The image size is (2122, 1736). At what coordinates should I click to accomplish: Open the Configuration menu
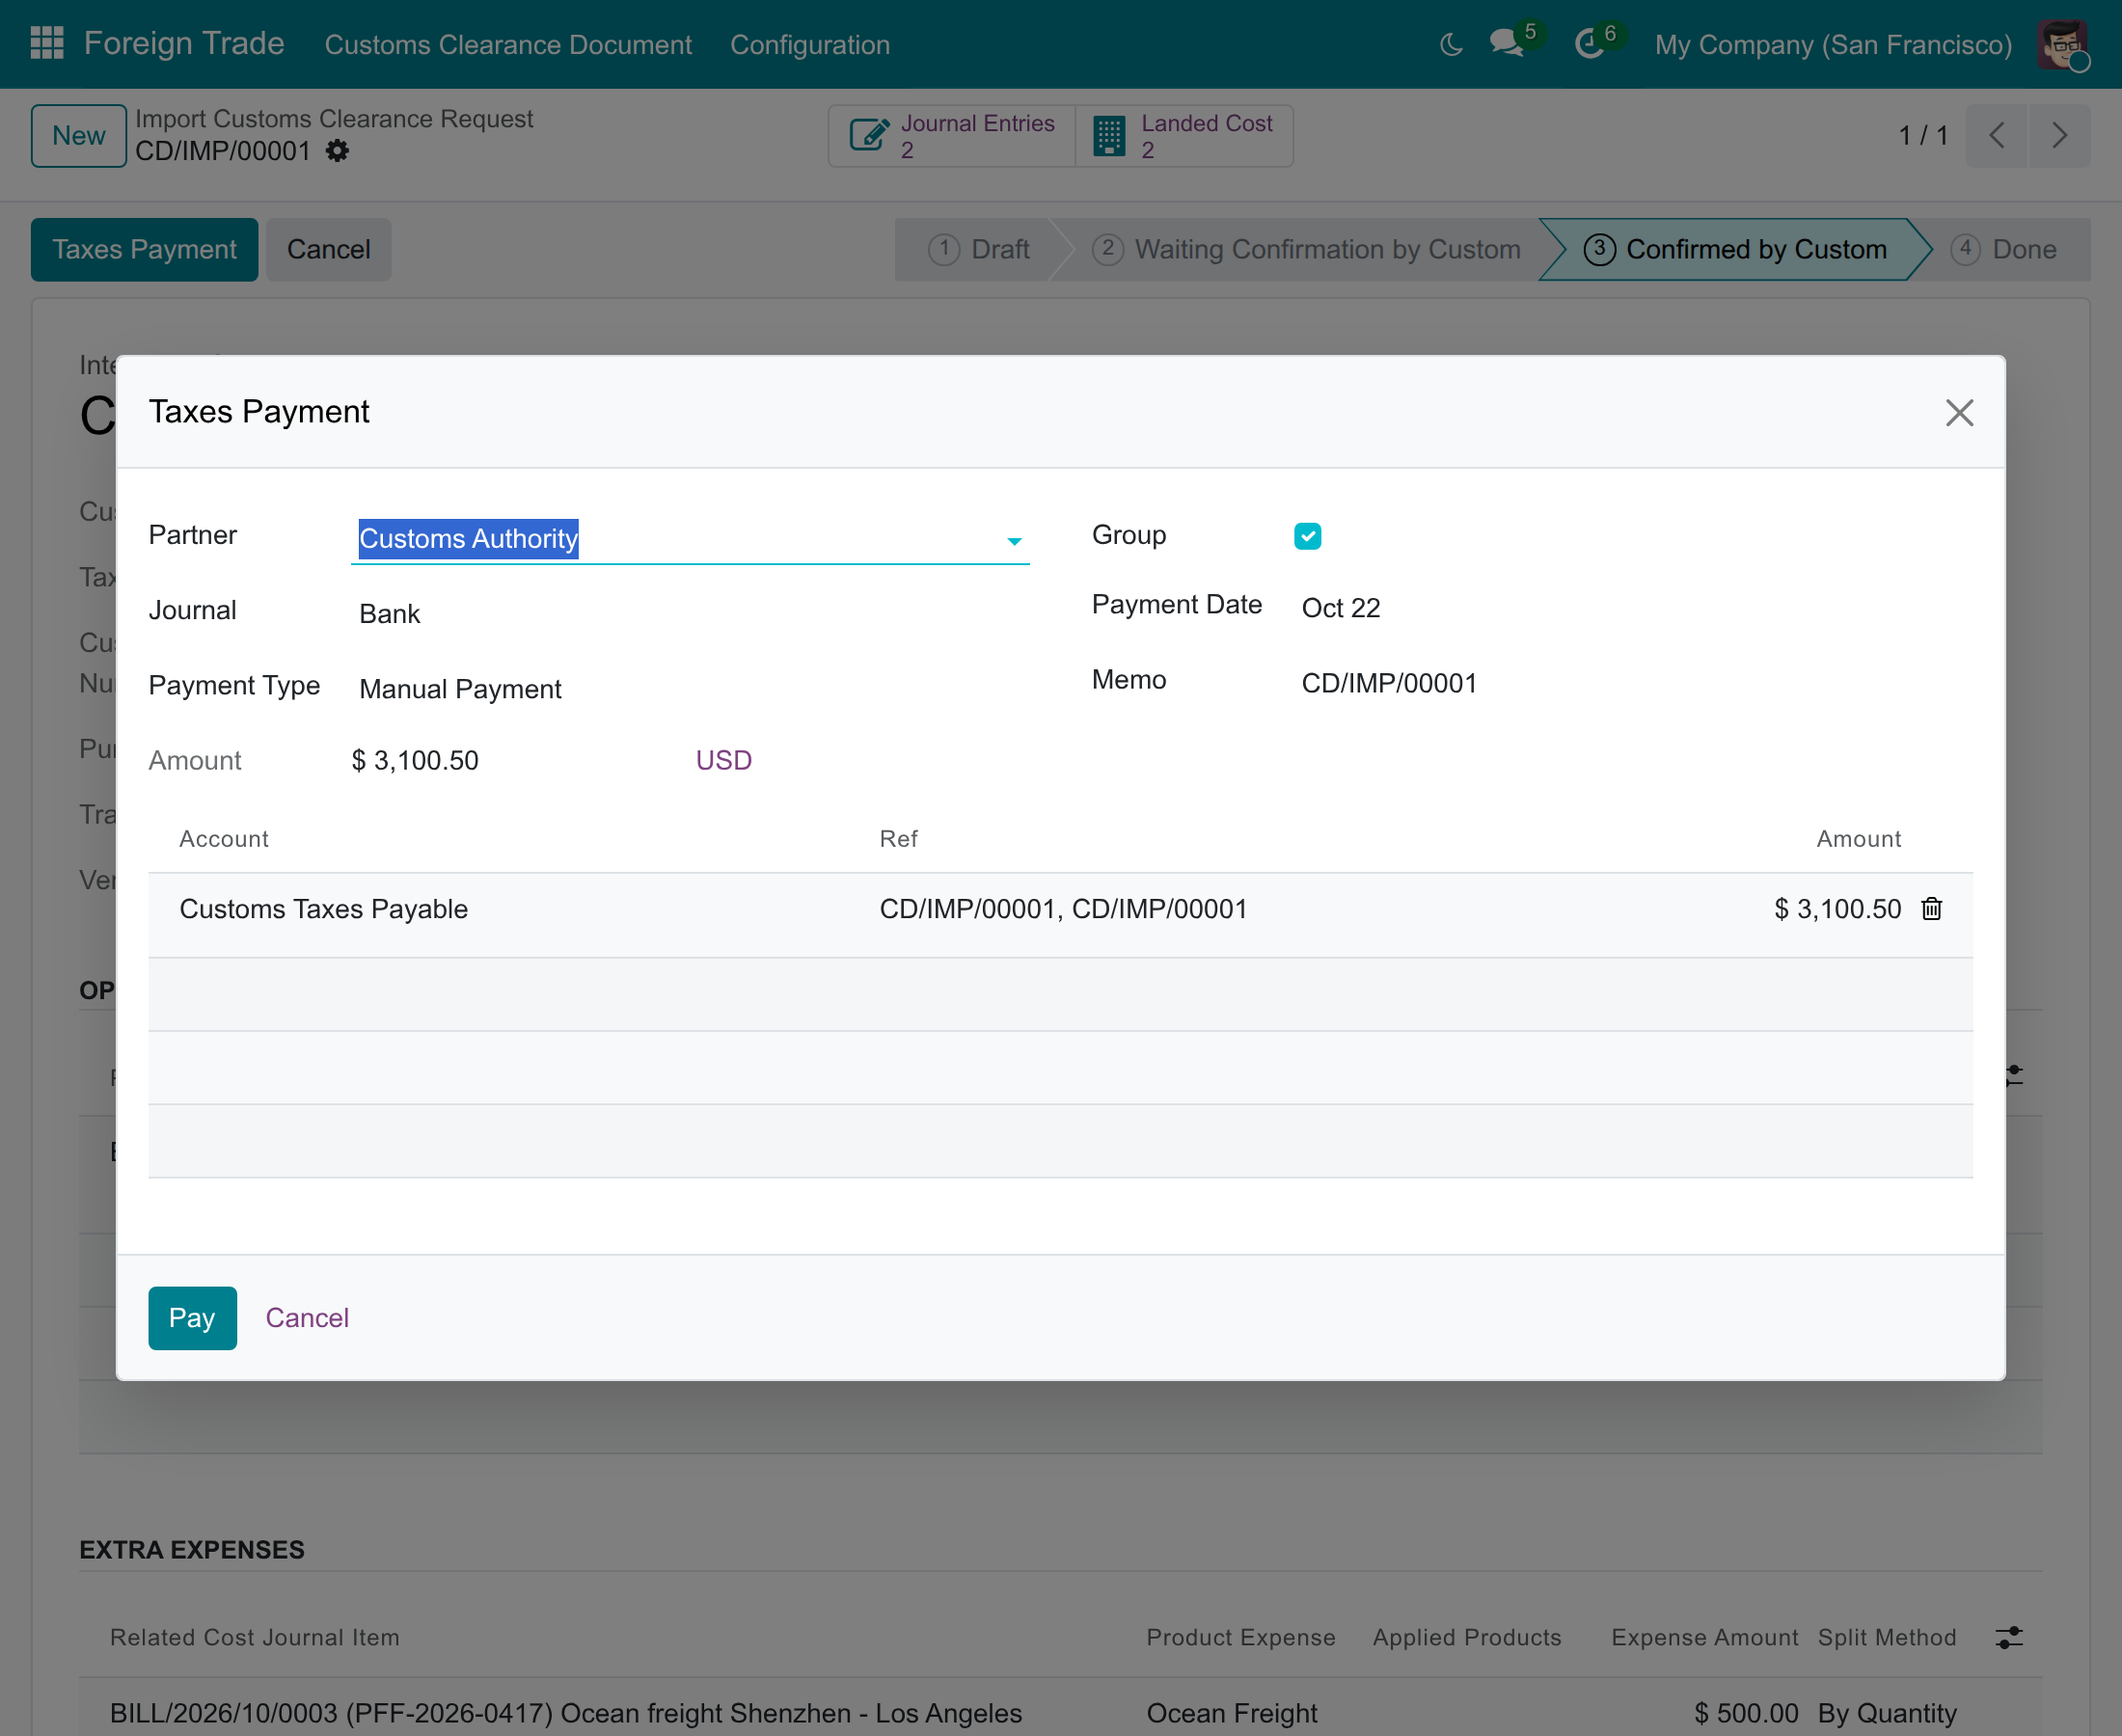tap(810, 45)
